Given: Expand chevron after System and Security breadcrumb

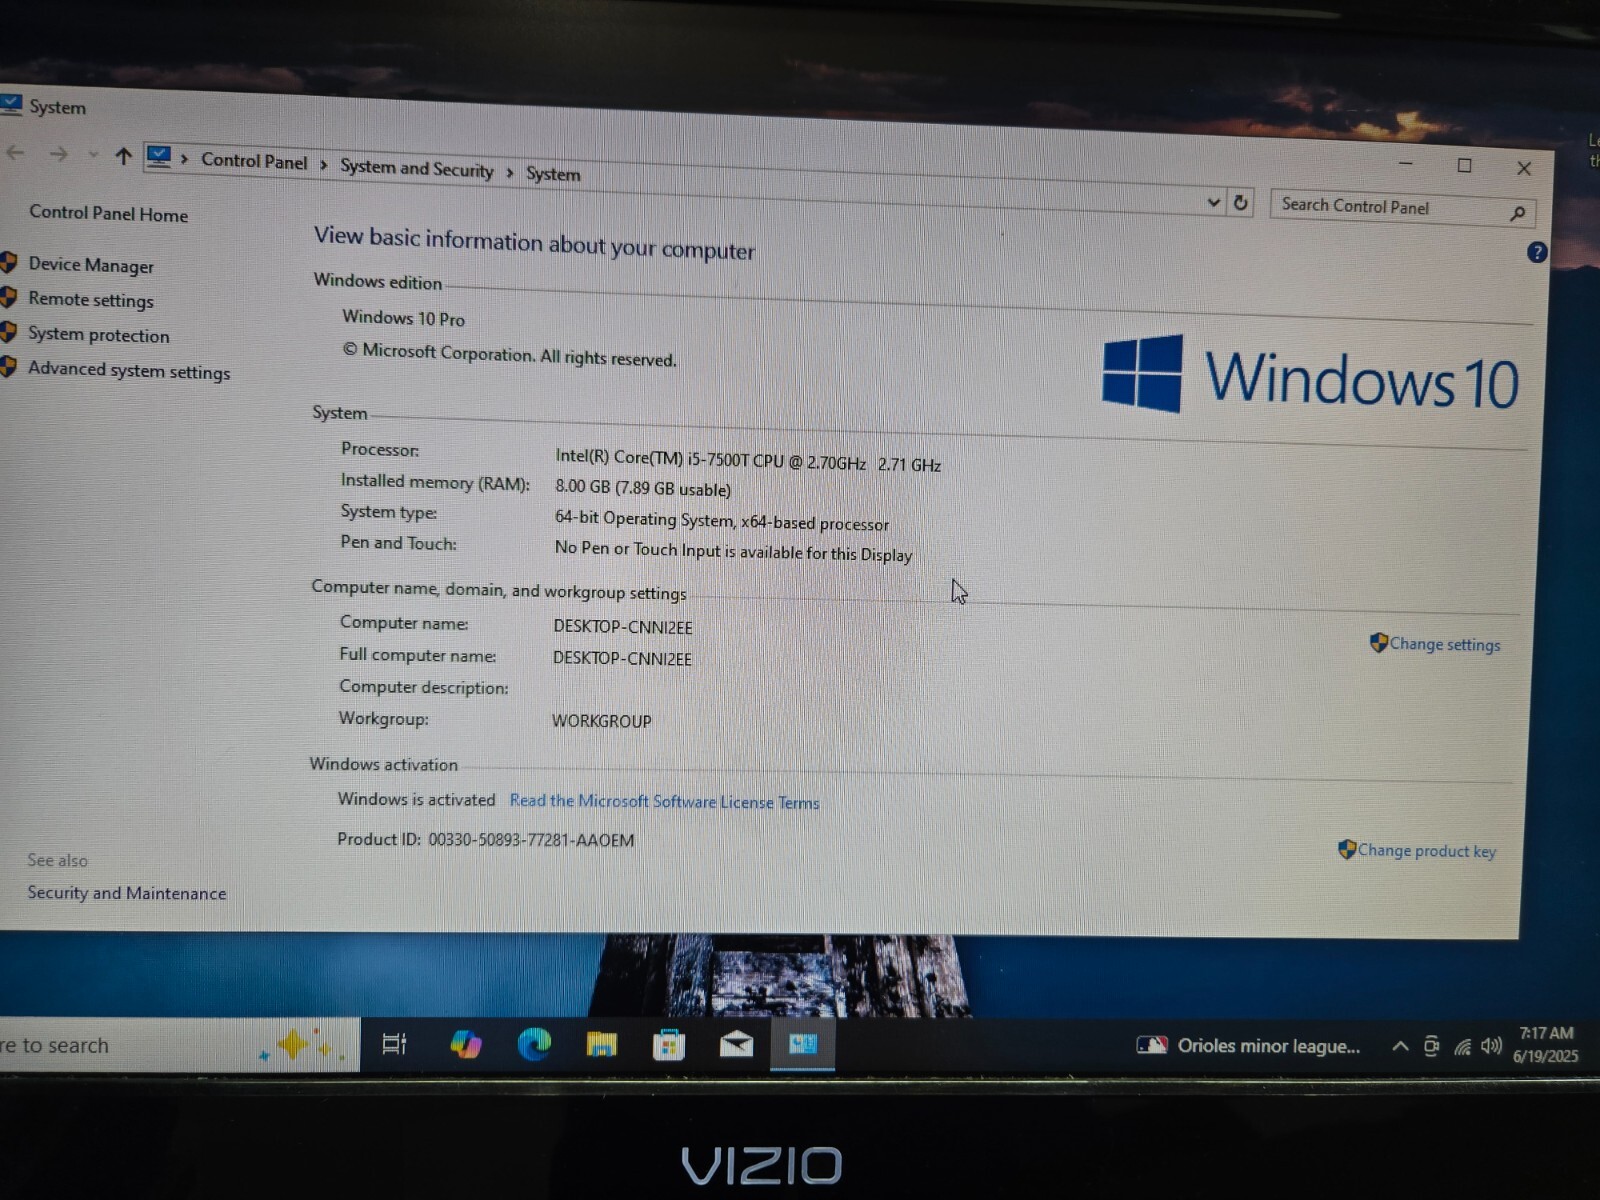Looking at the screenshot, I should point(509,173).
